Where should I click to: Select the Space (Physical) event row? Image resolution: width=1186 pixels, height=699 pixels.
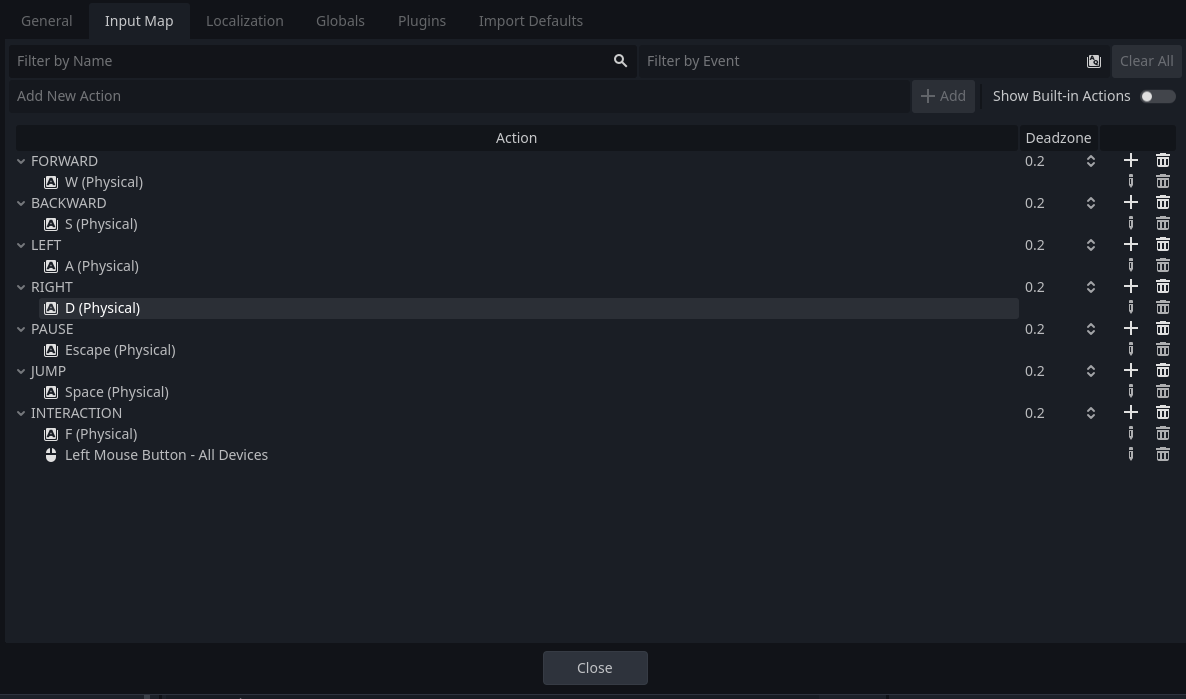tap(116, 392)
